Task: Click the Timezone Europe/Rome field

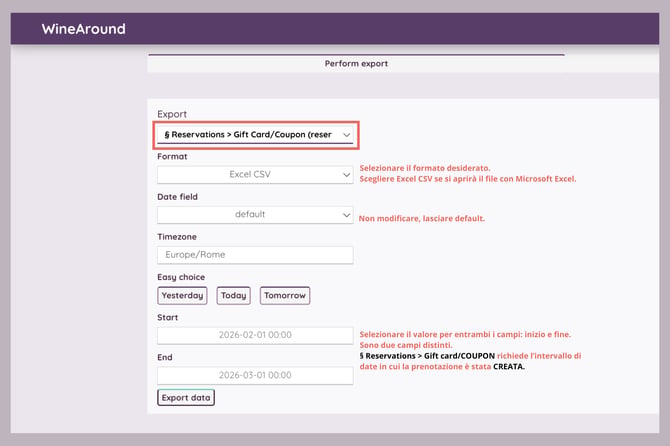Action: 255,255
